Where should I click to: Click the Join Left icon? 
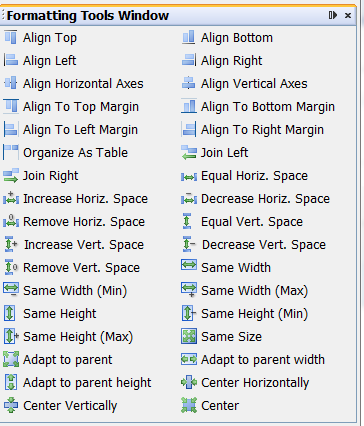pyautogui.click(x=189, y=152)
